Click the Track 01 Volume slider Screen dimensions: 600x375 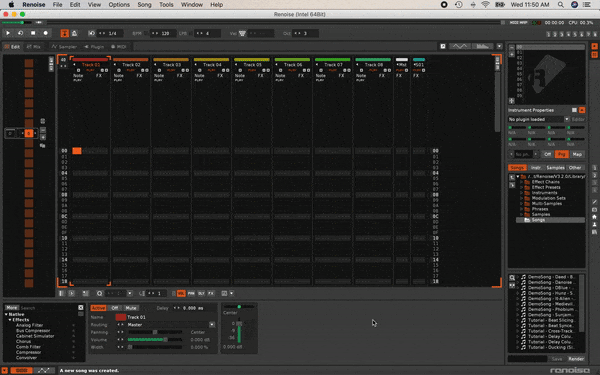coord(155,340)
